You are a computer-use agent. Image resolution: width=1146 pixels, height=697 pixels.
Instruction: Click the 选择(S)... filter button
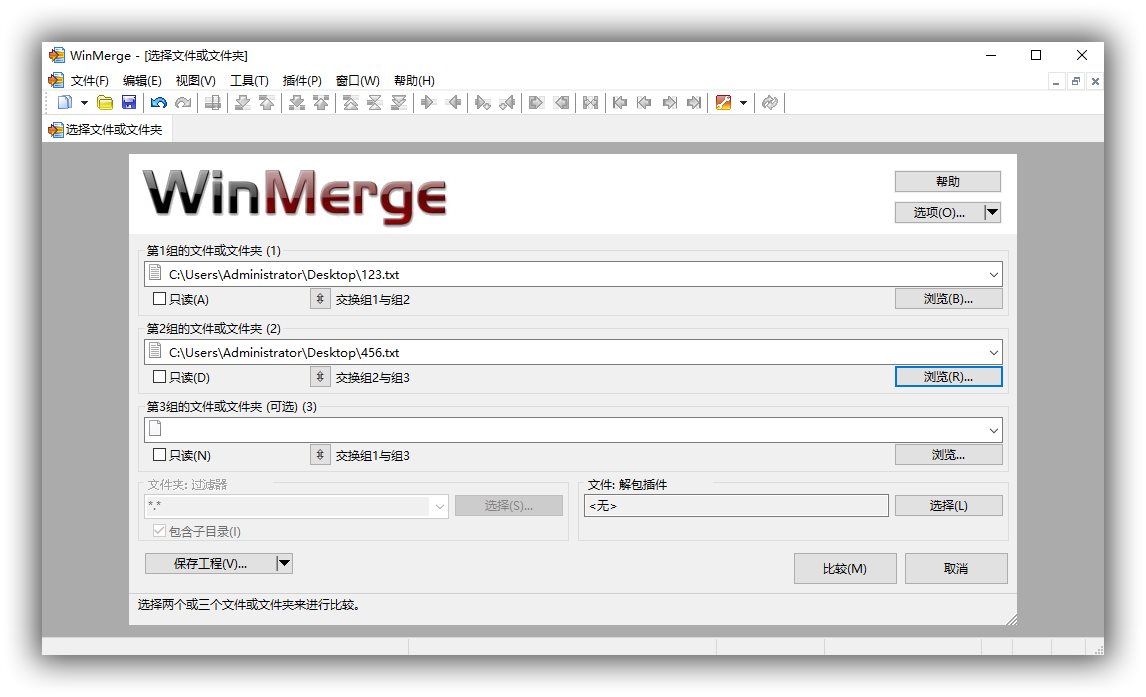pos(509,506)
